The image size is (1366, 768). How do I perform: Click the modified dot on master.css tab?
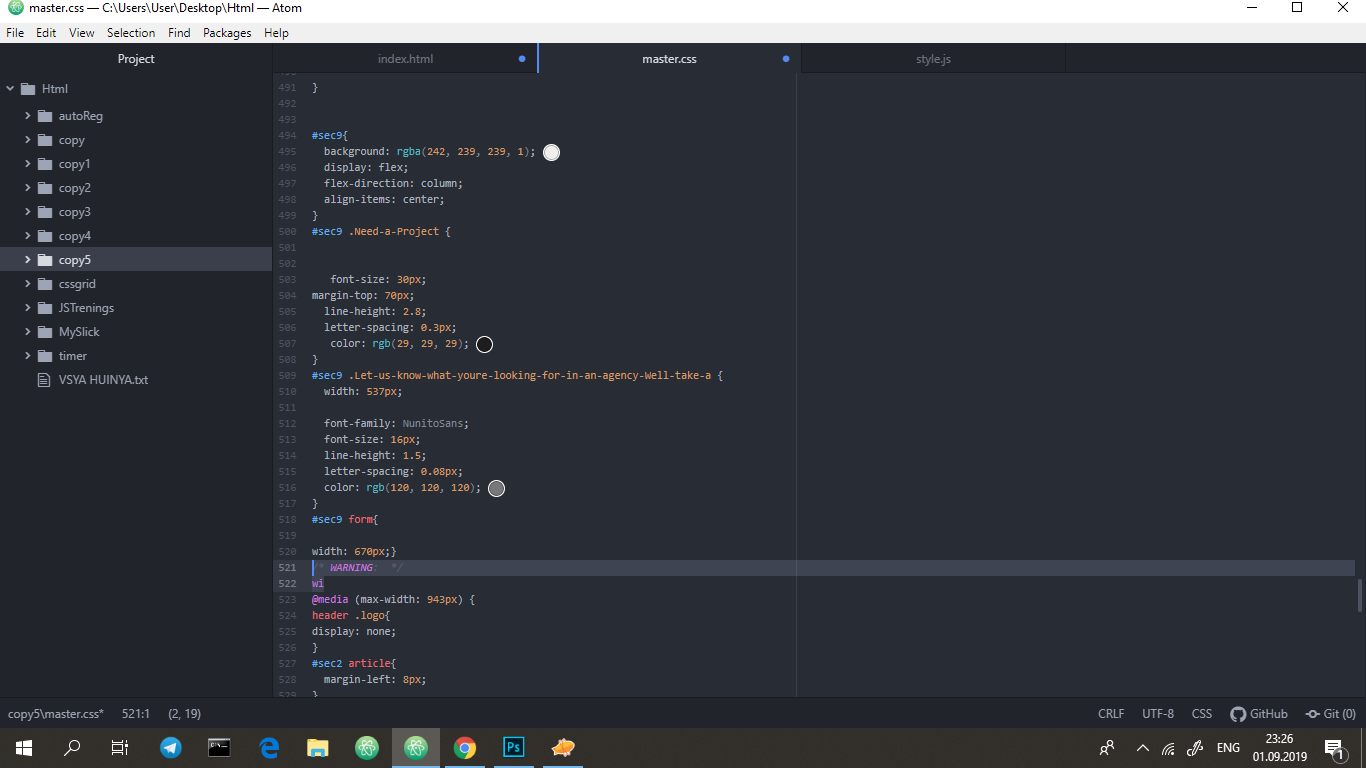pos(786,59)
